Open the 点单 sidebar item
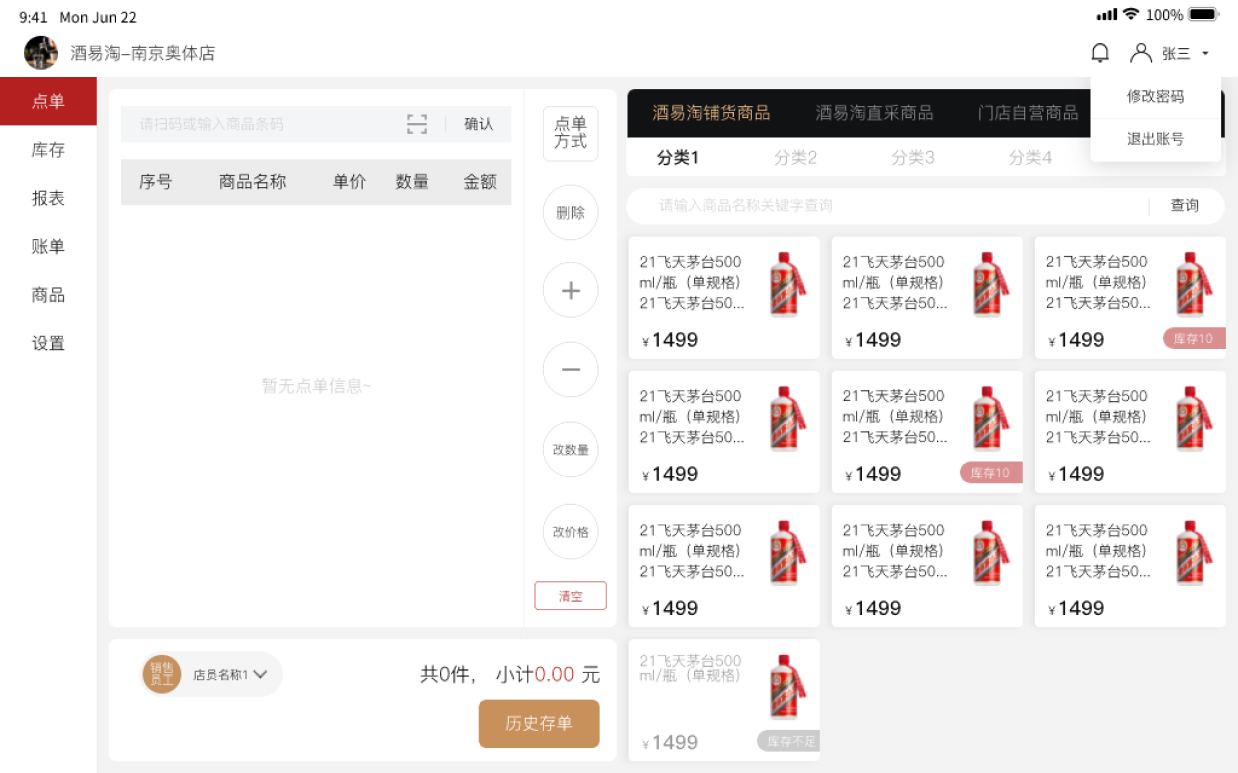Viewport: 1238px width, 773px height. (x=48, y=101)
